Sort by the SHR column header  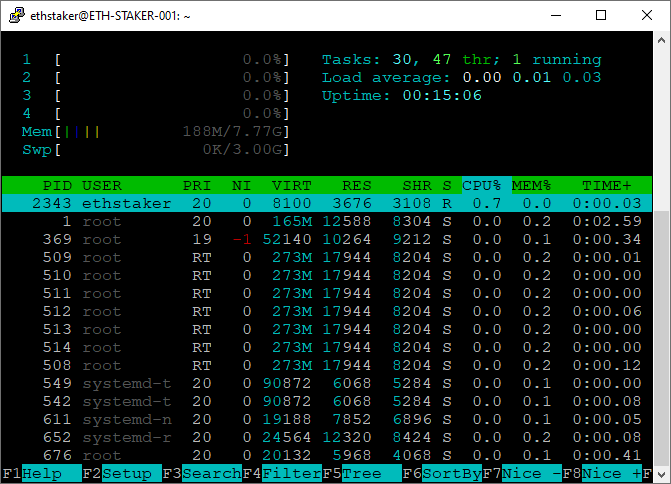click(x=417, y=186)
